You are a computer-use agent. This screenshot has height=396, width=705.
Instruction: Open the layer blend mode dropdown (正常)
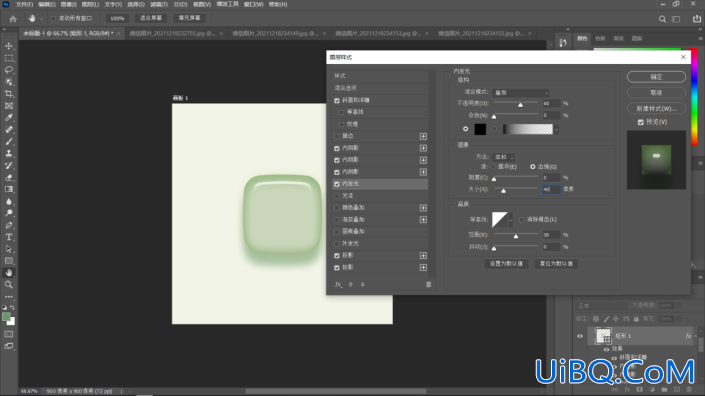(x=602, y=306)
